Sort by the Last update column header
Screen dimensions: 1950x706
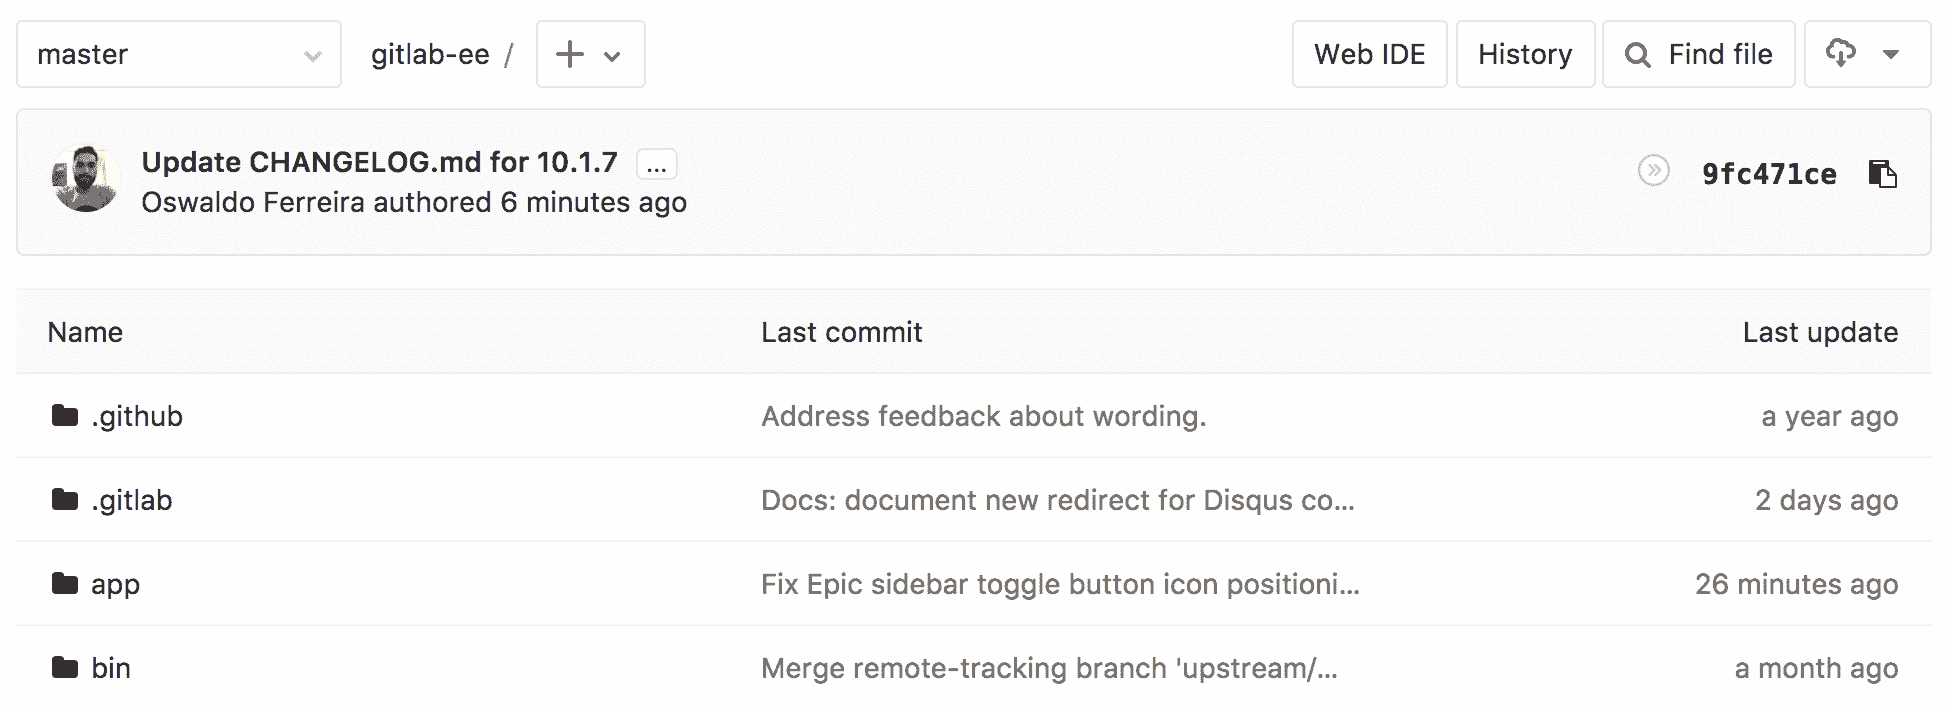click(1820, 331)
